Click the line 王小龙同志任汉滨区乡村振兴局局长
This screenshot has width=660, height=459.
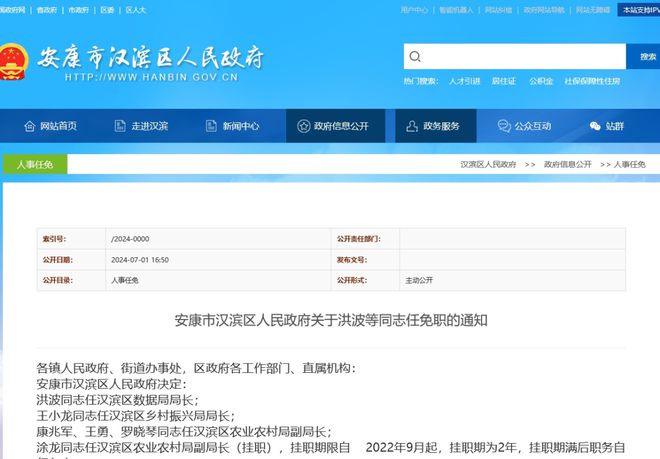136,416
